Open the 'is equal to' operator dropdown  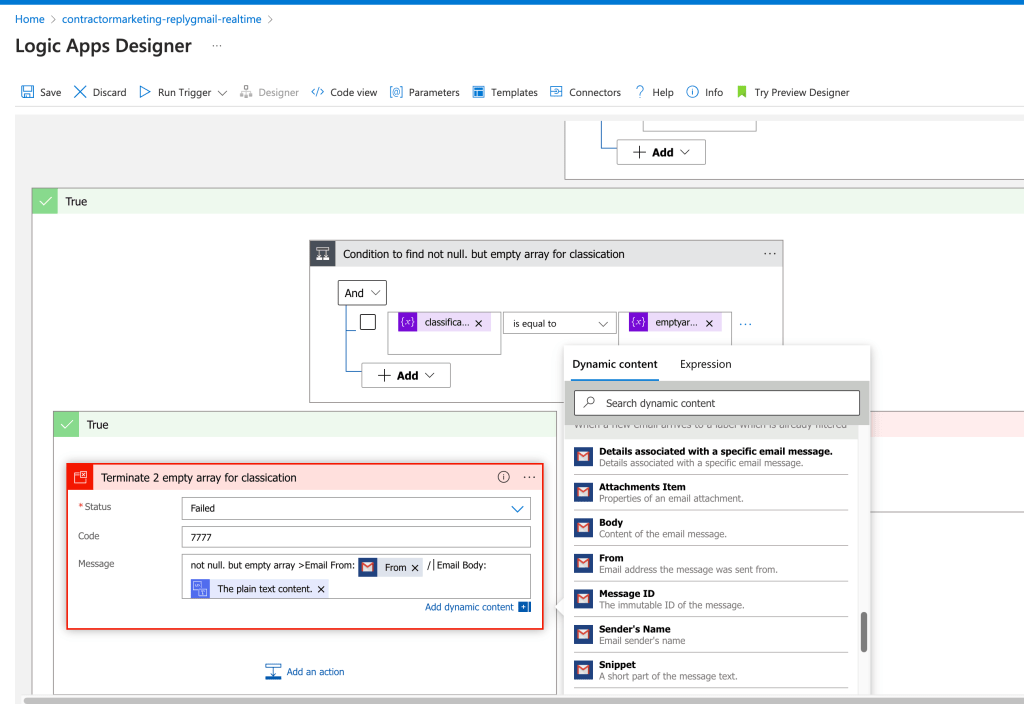(560, 323)
